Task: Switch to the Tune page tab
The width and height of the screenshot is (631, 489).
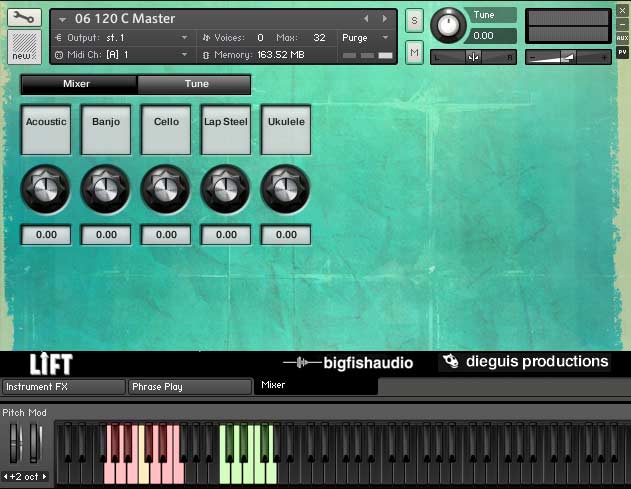Action: [x=194, y=84]
